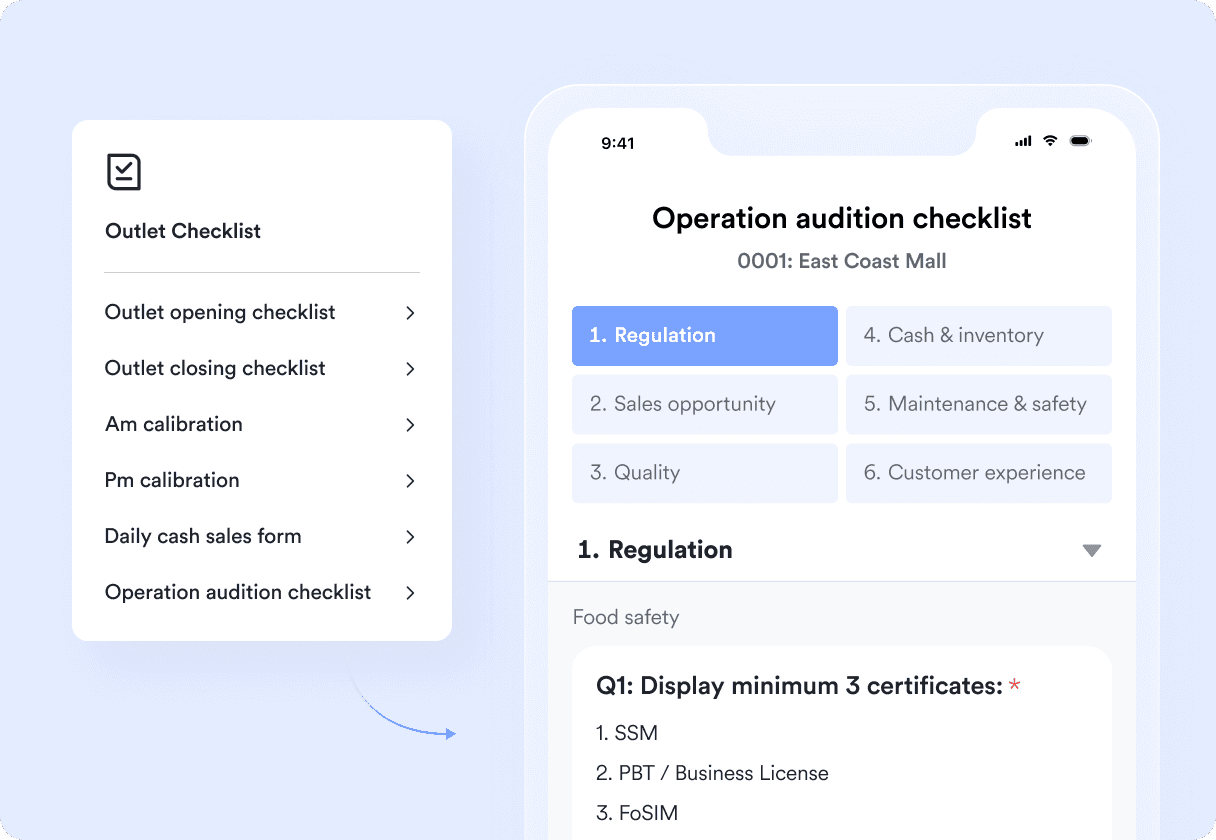Image resolution: width=1216 pixels, height=840 pixels.
Task: Open Operation audition checklist from sidebar
Action: click(x=238, y=592)
